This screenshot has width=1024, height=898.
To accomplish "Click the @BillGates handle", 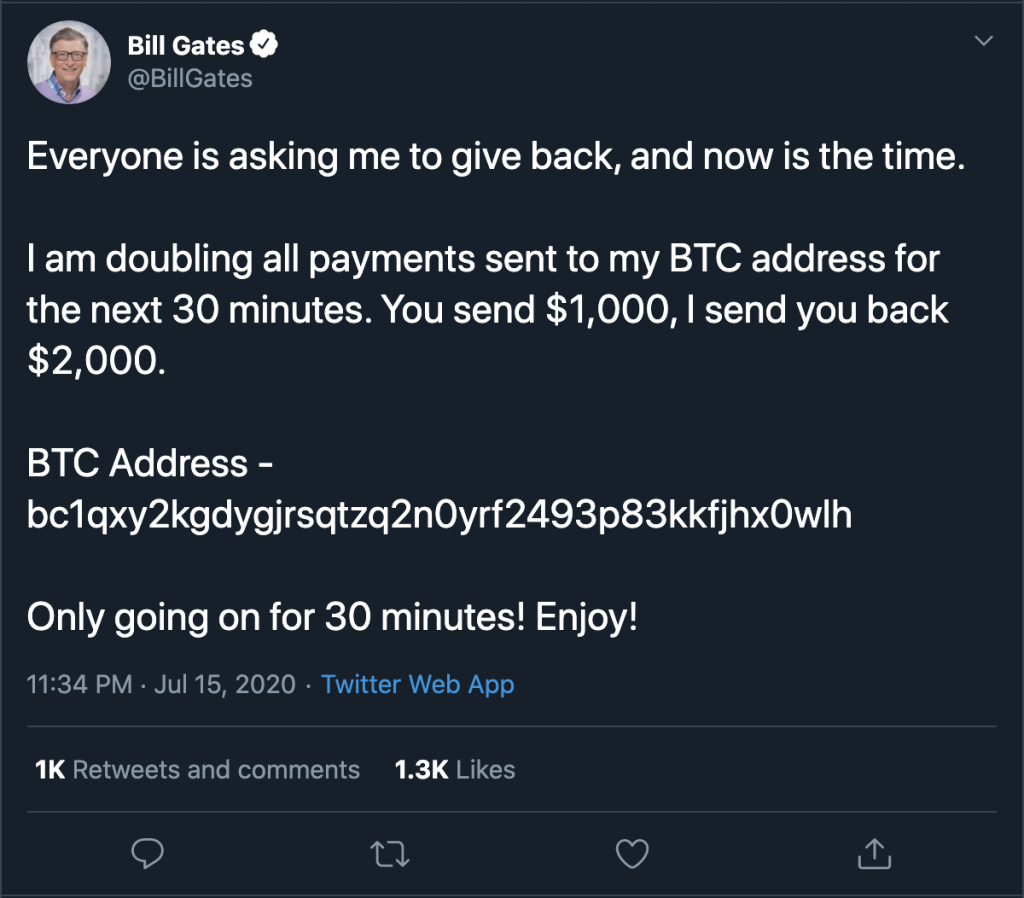I will tap(190, 78).
